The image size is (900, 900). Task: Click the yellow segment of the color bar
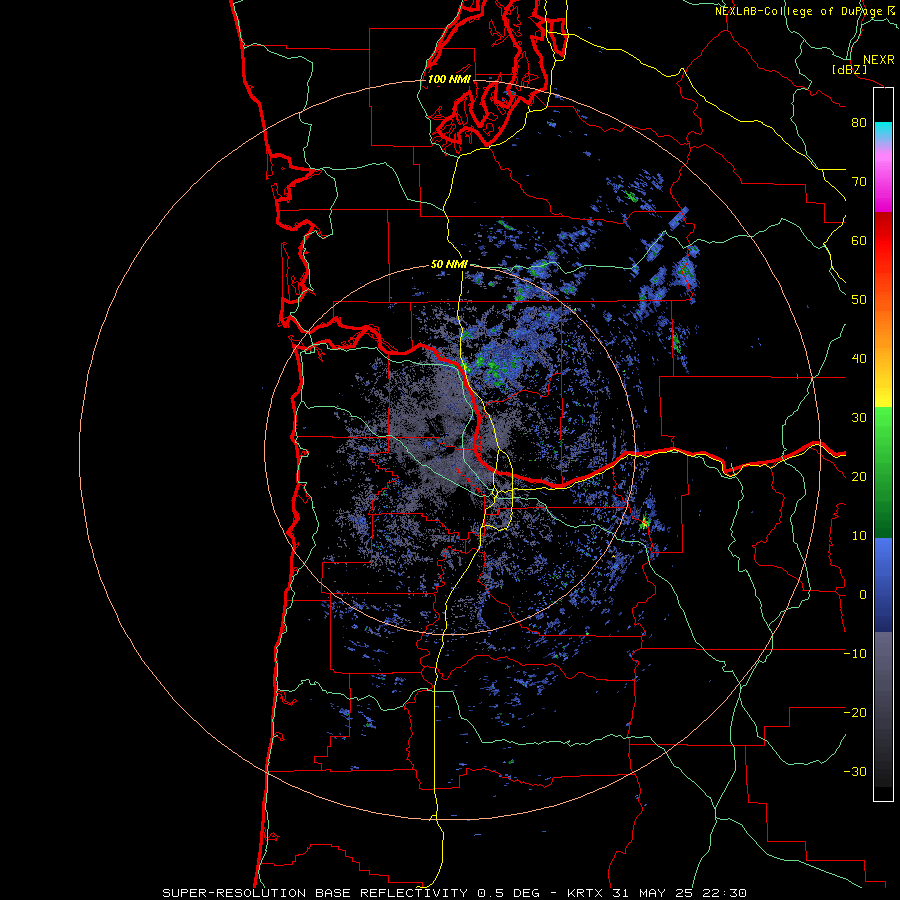tap(883, 393)
